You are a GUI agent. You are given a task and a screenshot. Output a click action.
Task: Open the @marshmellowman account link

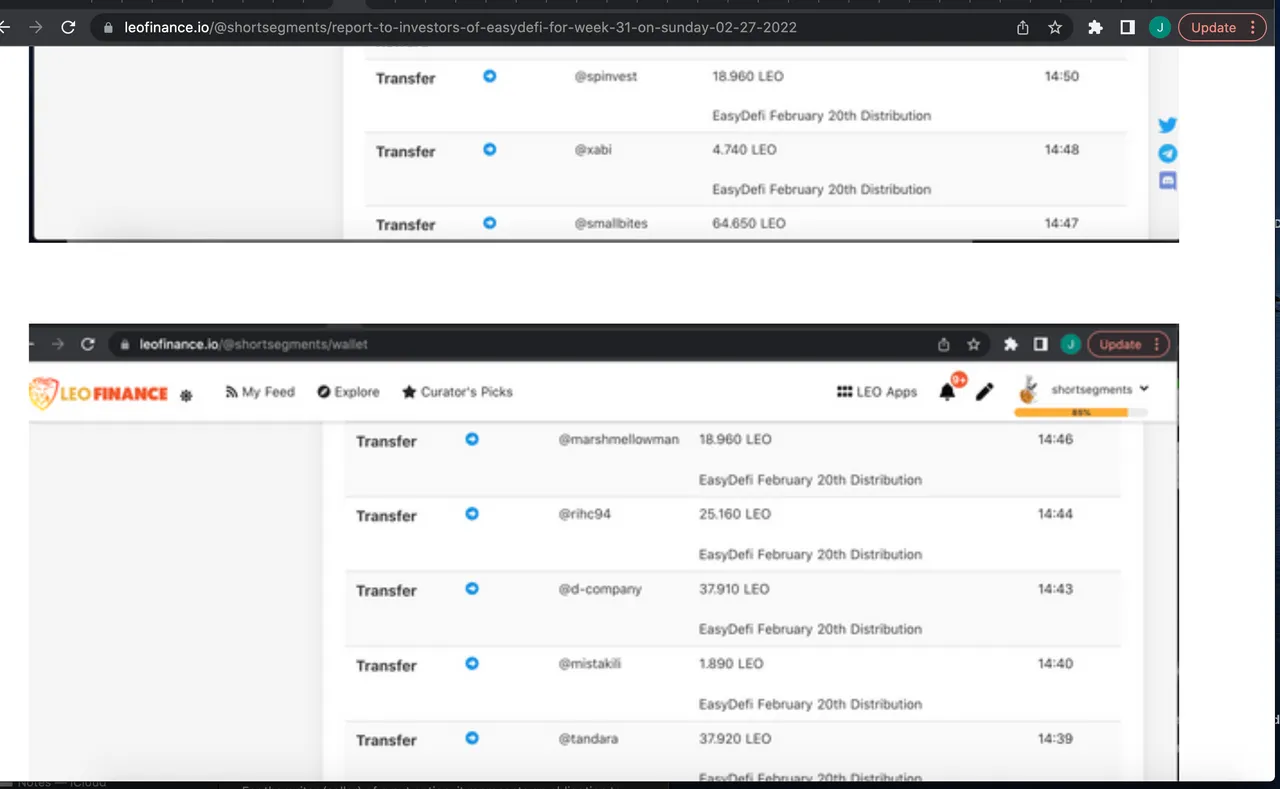pyautogui.click(x=618, y=440)
